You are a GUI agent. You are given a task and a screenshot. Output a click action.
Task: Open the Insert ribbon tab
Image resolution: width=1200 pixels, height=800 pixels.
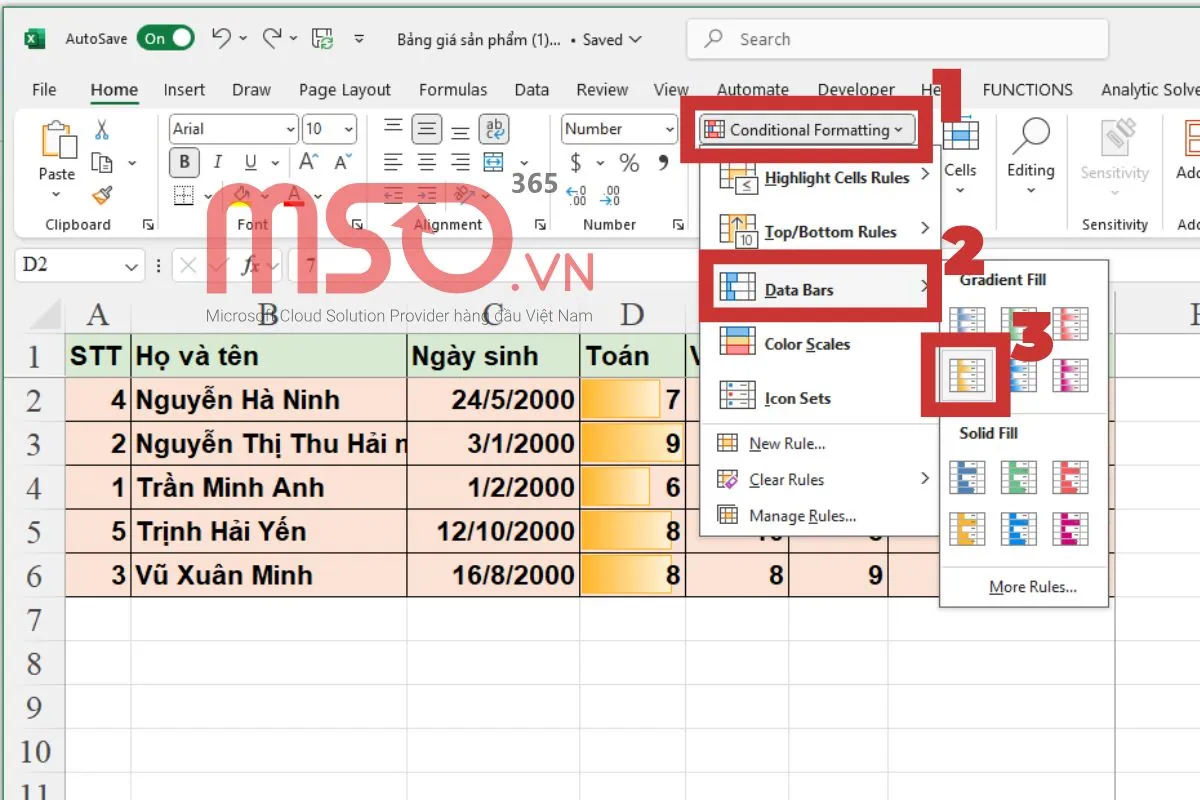click(x=184, y=90)
